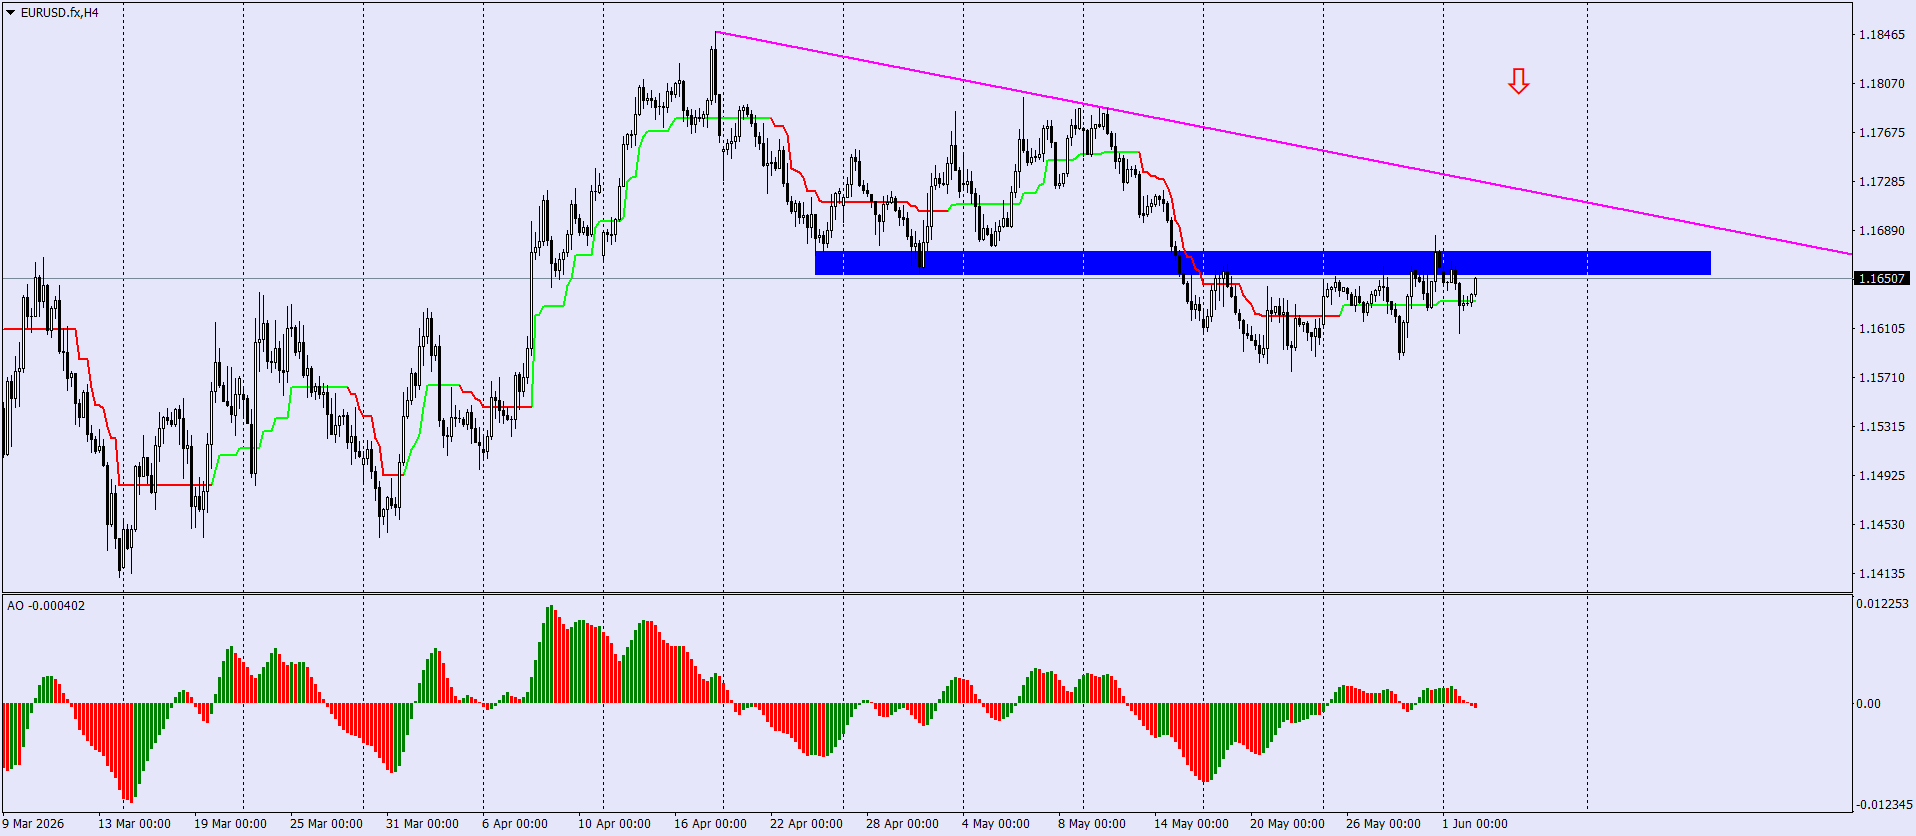Click the 26 May 00:00 time label
The image size is (1916, 836).
(1383, 824)
